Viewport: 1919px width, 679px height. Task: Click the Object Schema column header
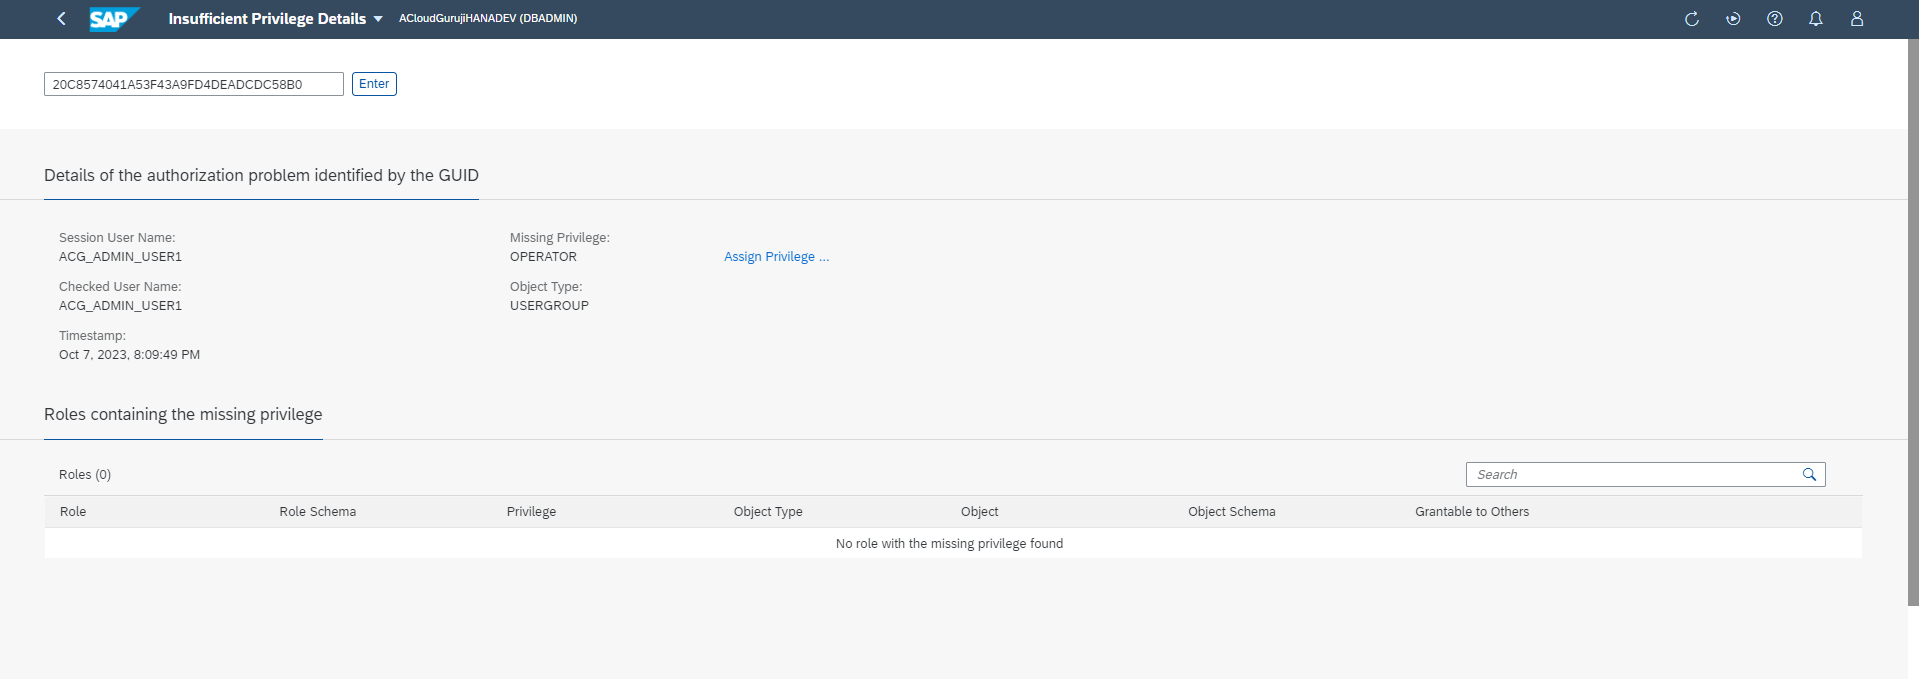[x=1231, y=512]
